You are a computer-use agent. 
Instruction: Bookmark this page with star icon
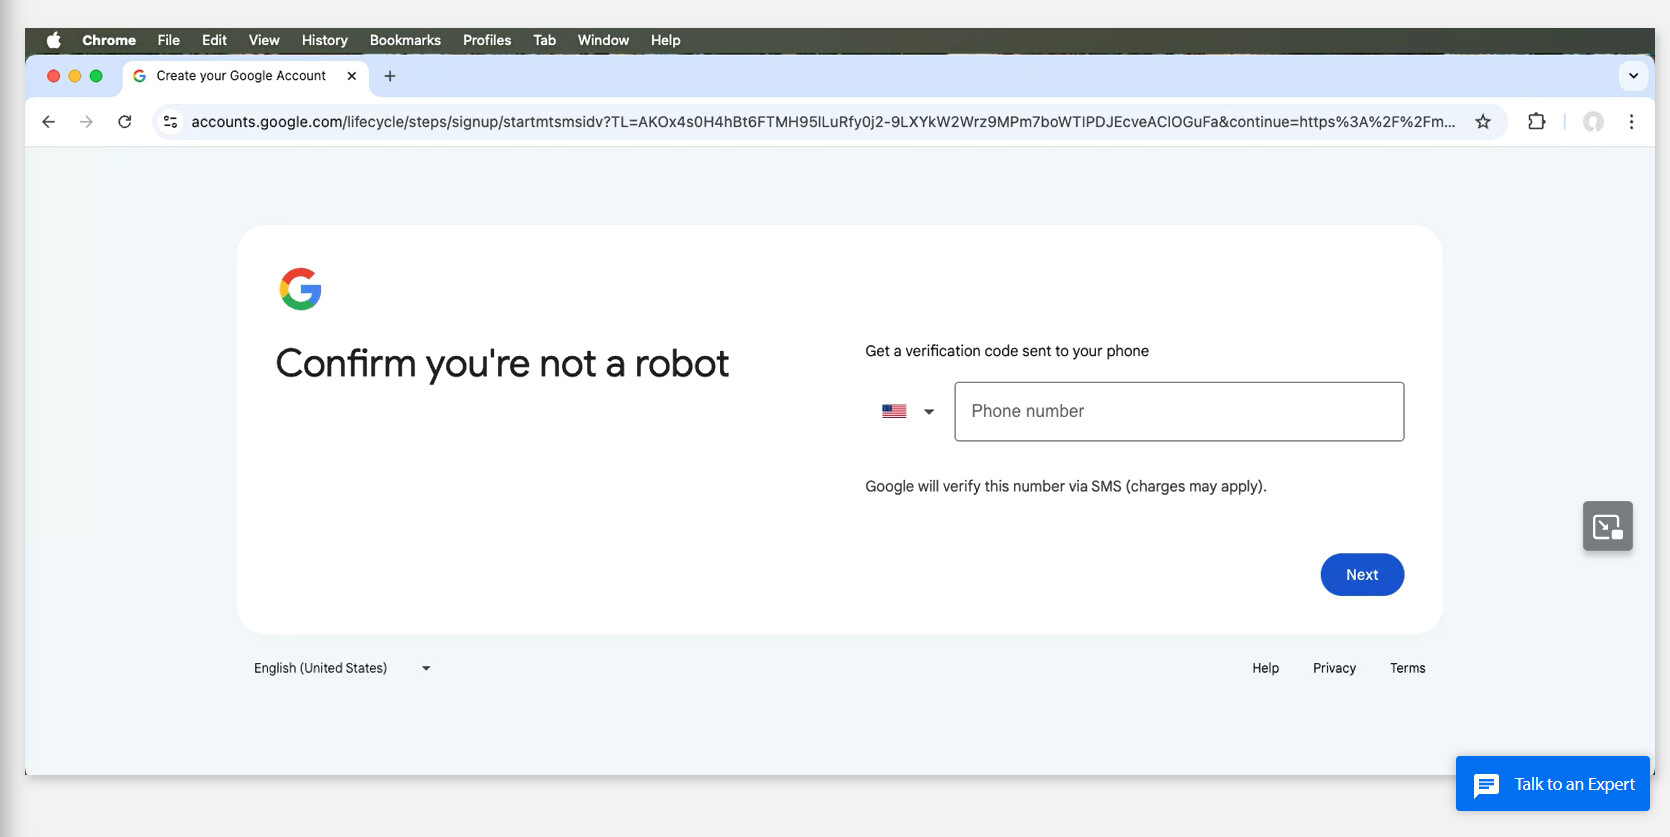point(1483,122)
